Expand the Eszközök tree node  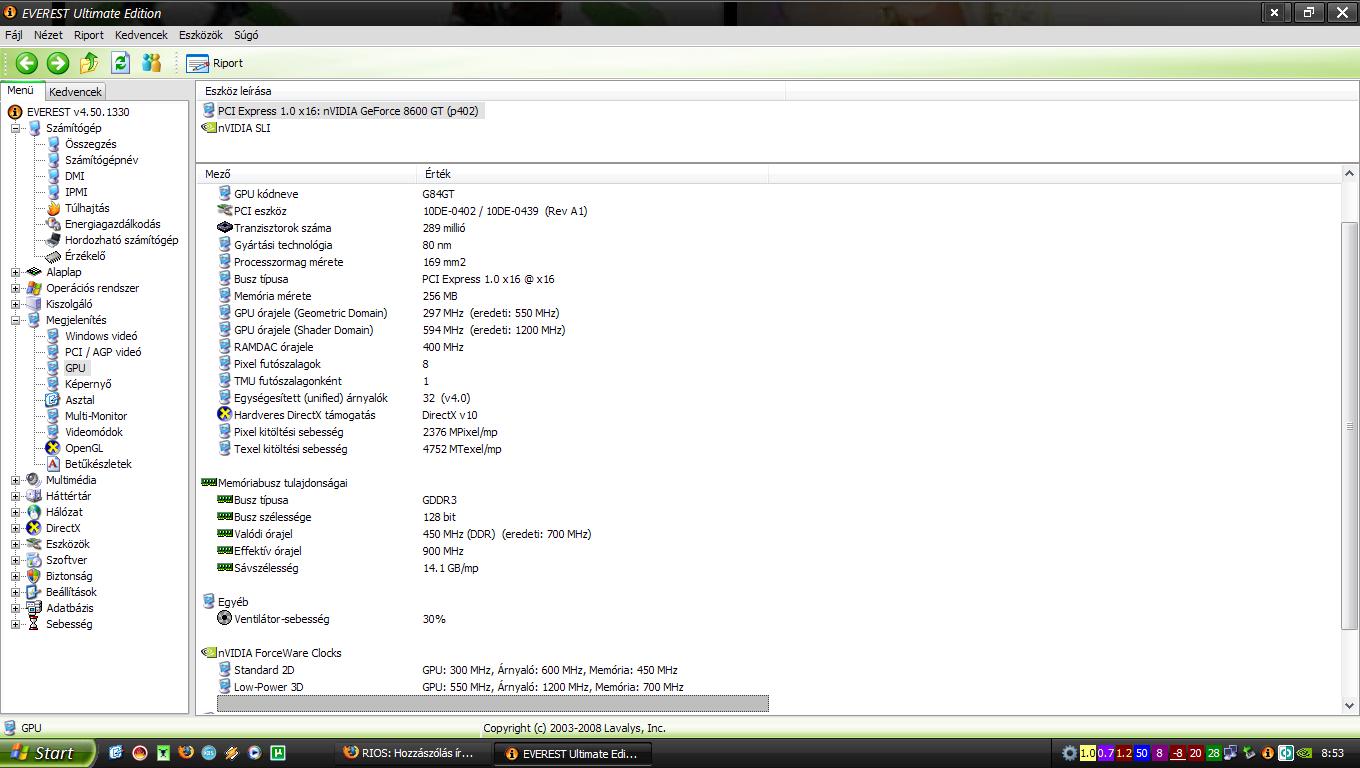[15, 544]
